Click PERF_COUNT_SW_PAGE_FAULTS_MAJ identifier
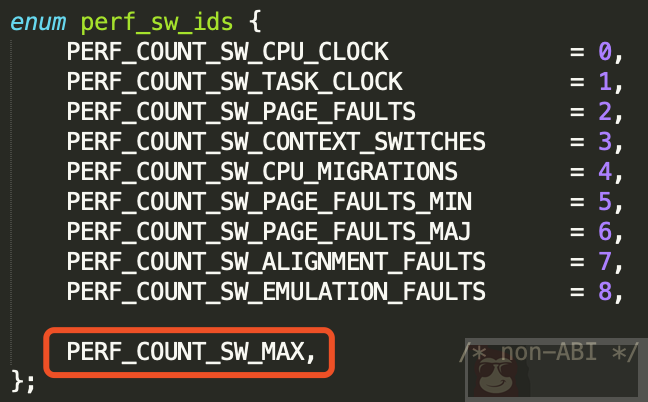The width and height of the screenshot is (648, 402). click(x=269, y=232)
